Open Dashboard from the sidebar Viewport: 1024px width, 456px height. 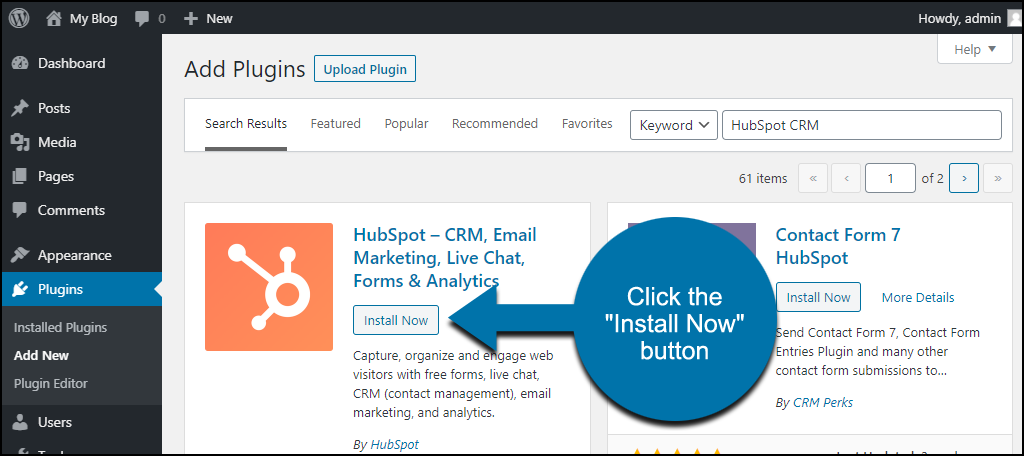point(71,63)
